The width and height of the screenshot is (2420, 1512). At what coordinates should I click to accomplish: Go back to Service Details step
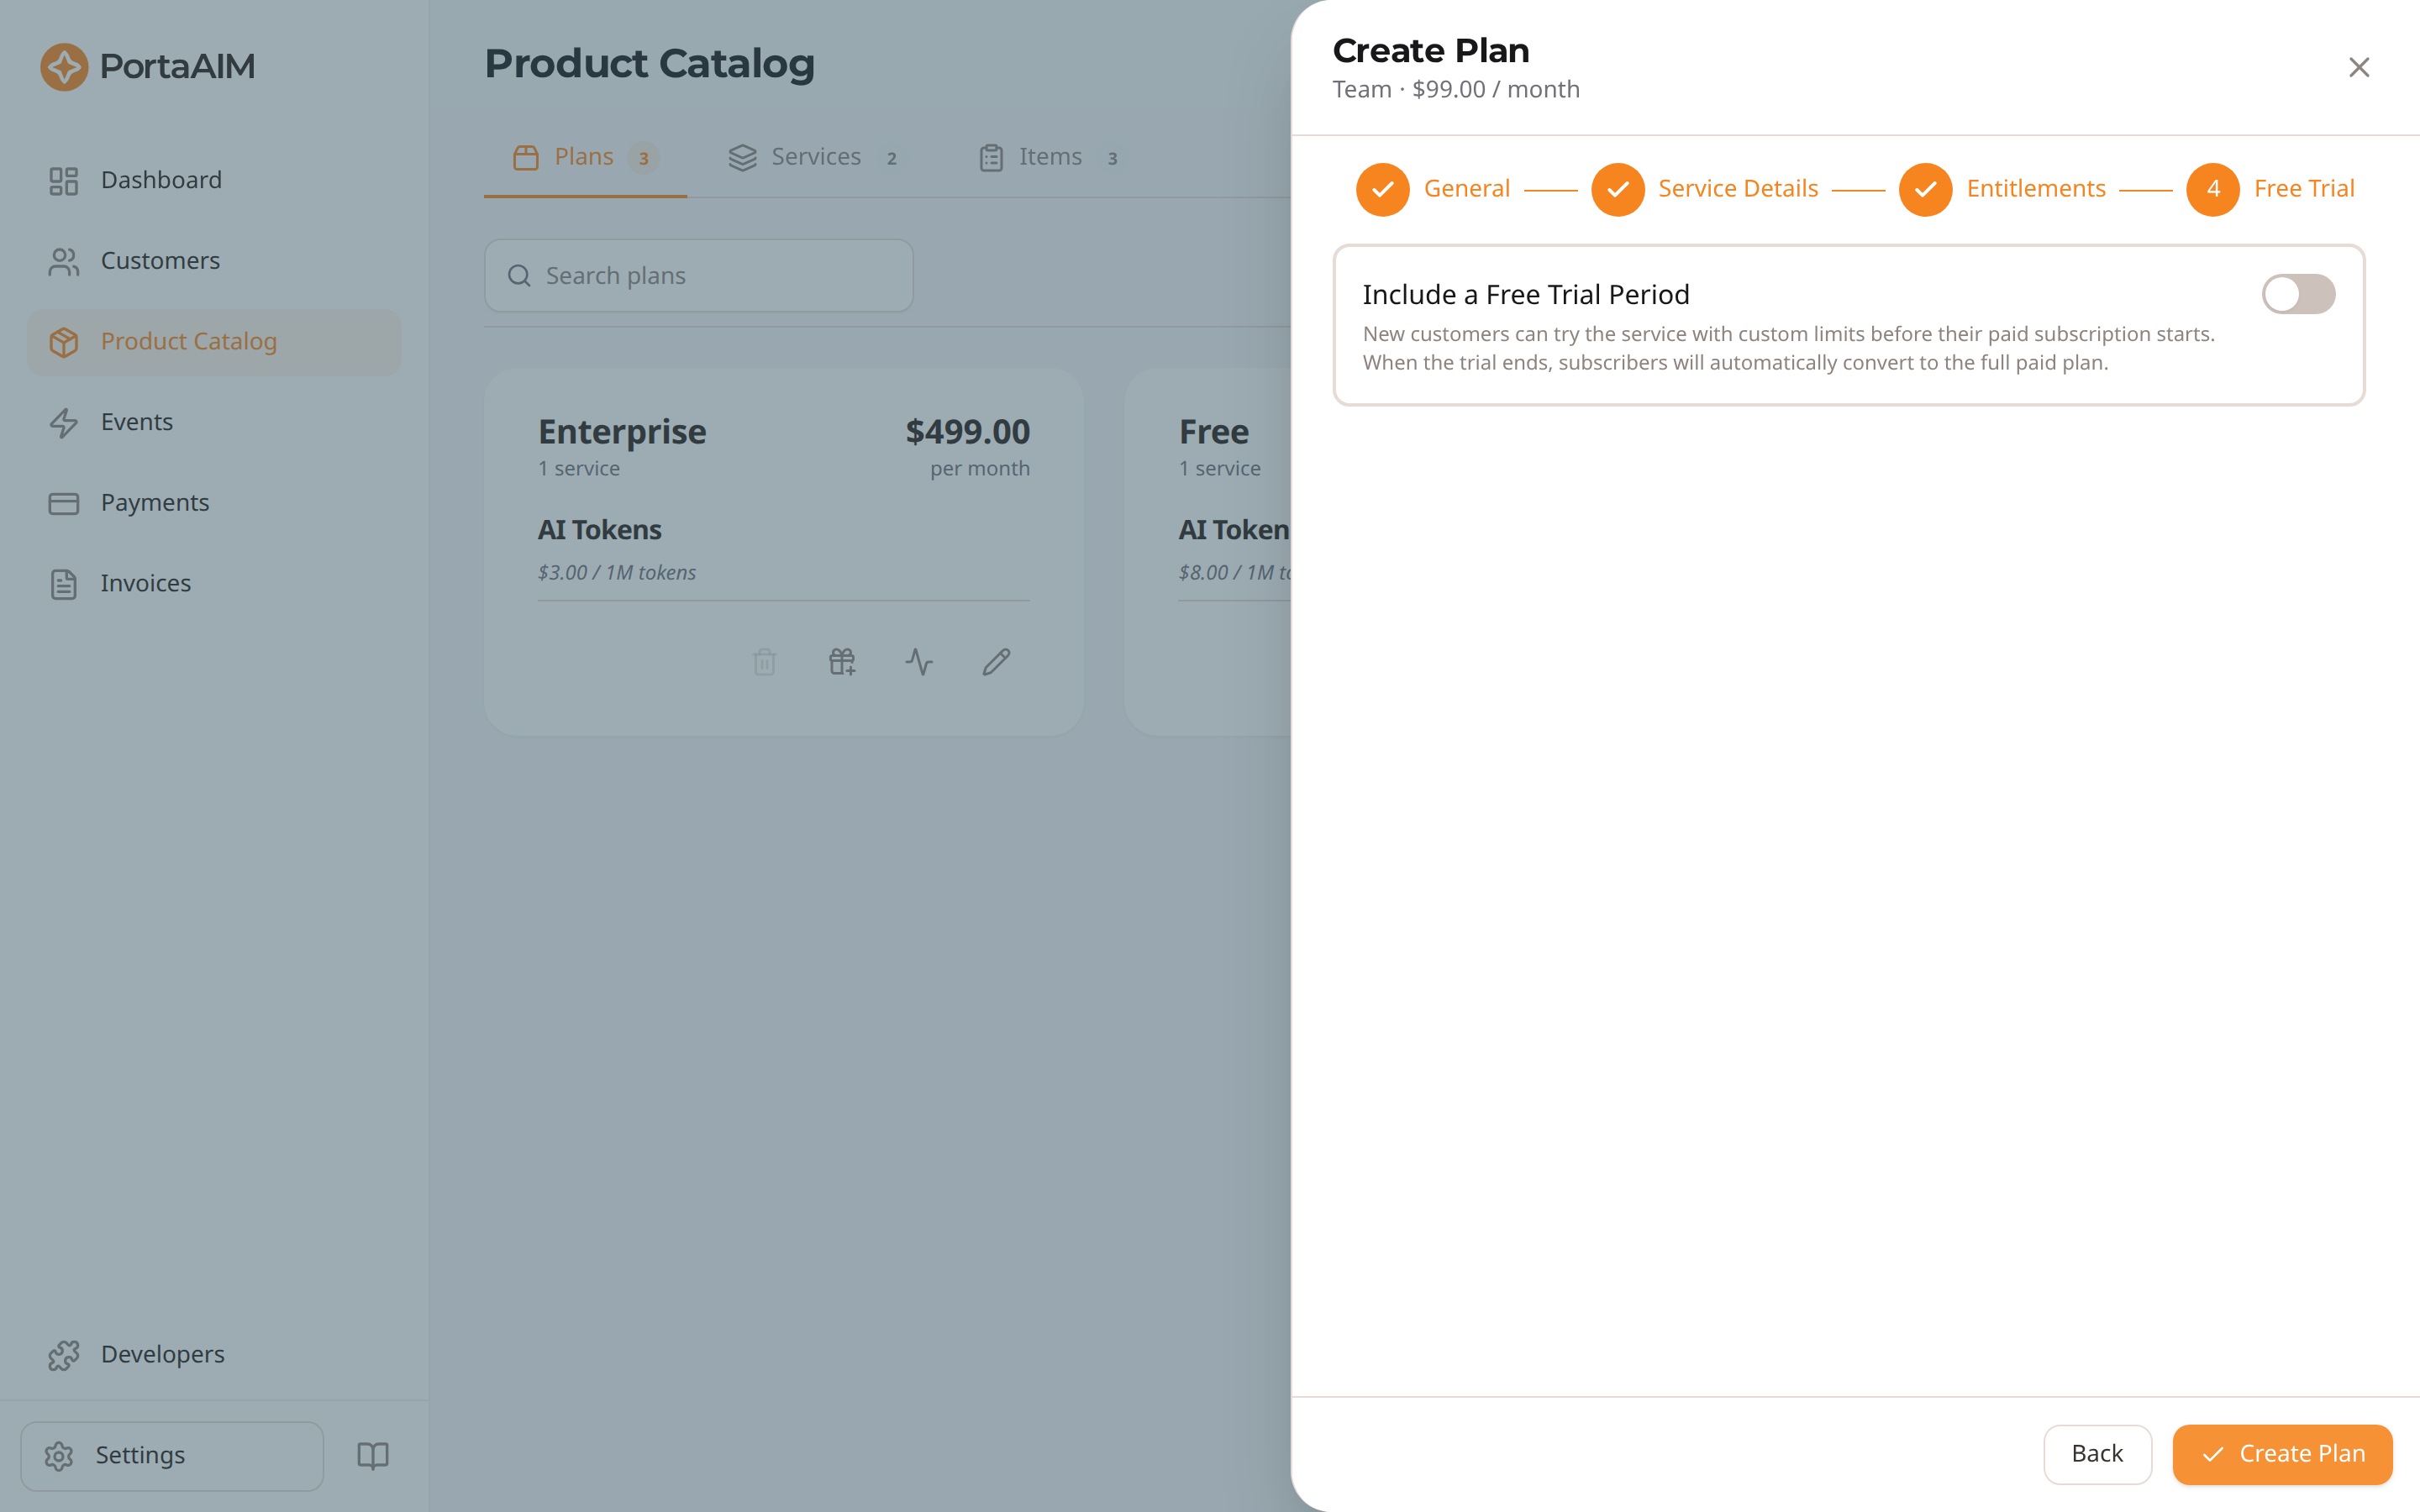(x=1704, y=189)
